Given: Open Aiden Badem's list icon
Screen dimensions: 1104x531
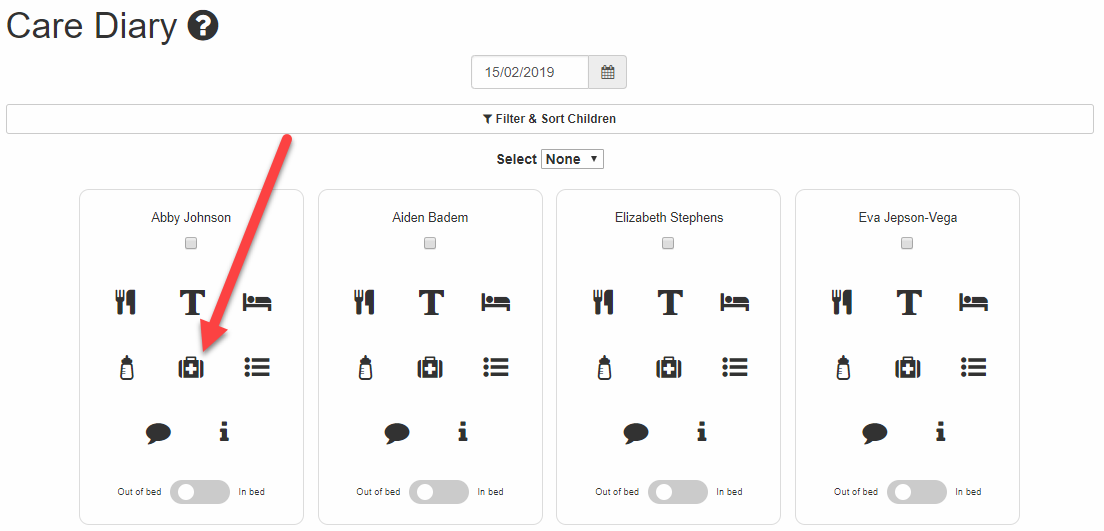Looking at the screenshot, I should click(496, 368).
